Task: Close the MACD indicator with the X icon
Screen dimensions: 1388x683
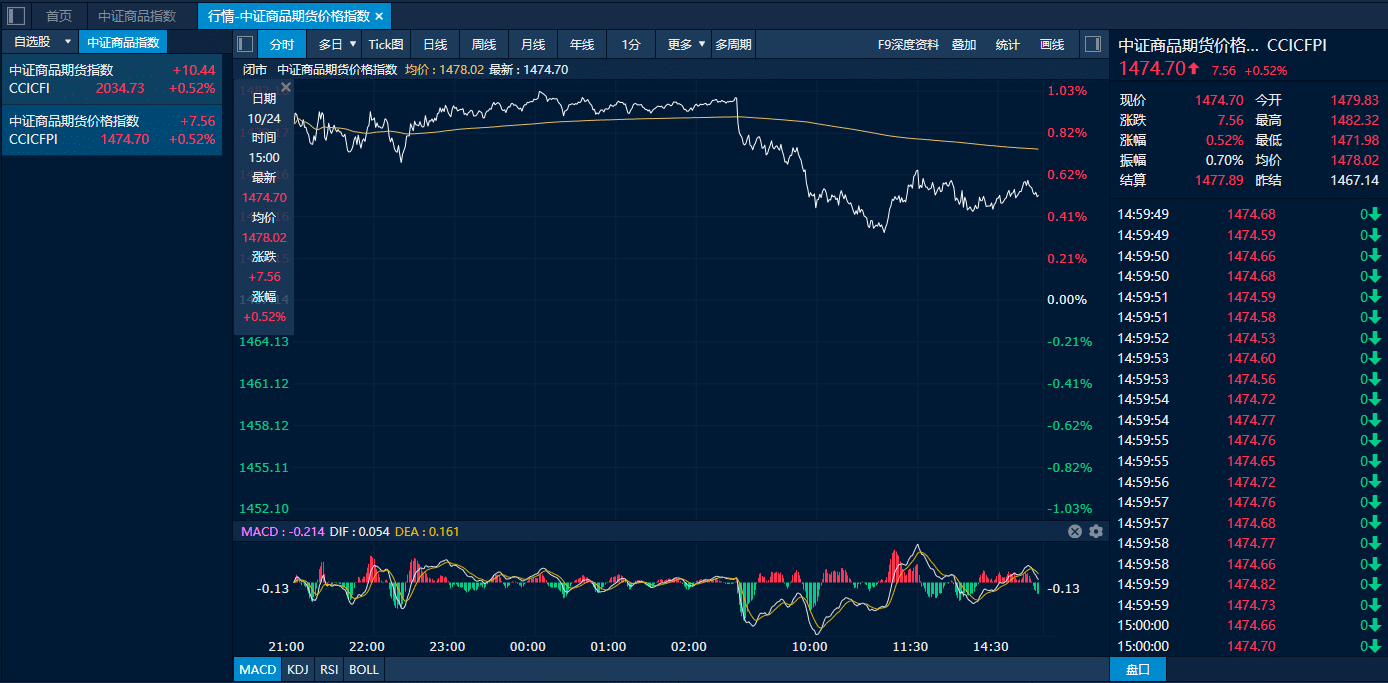Action: click(x=1075, y=531)
